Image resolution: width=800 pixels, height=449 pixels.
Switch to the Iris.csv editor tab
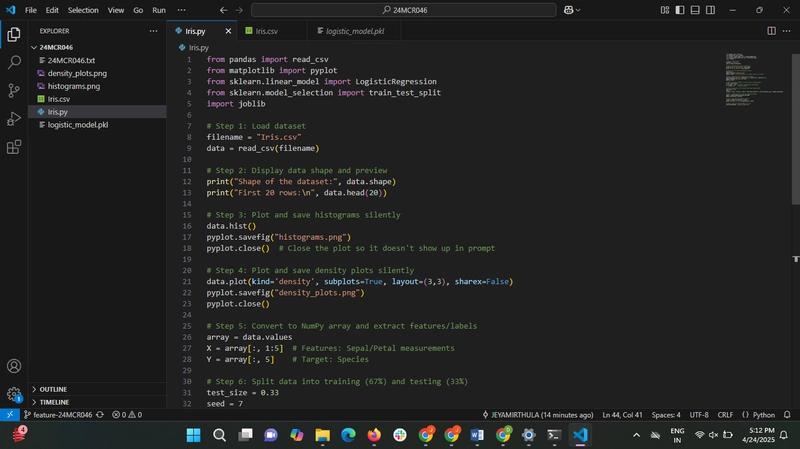pos(266,31)
